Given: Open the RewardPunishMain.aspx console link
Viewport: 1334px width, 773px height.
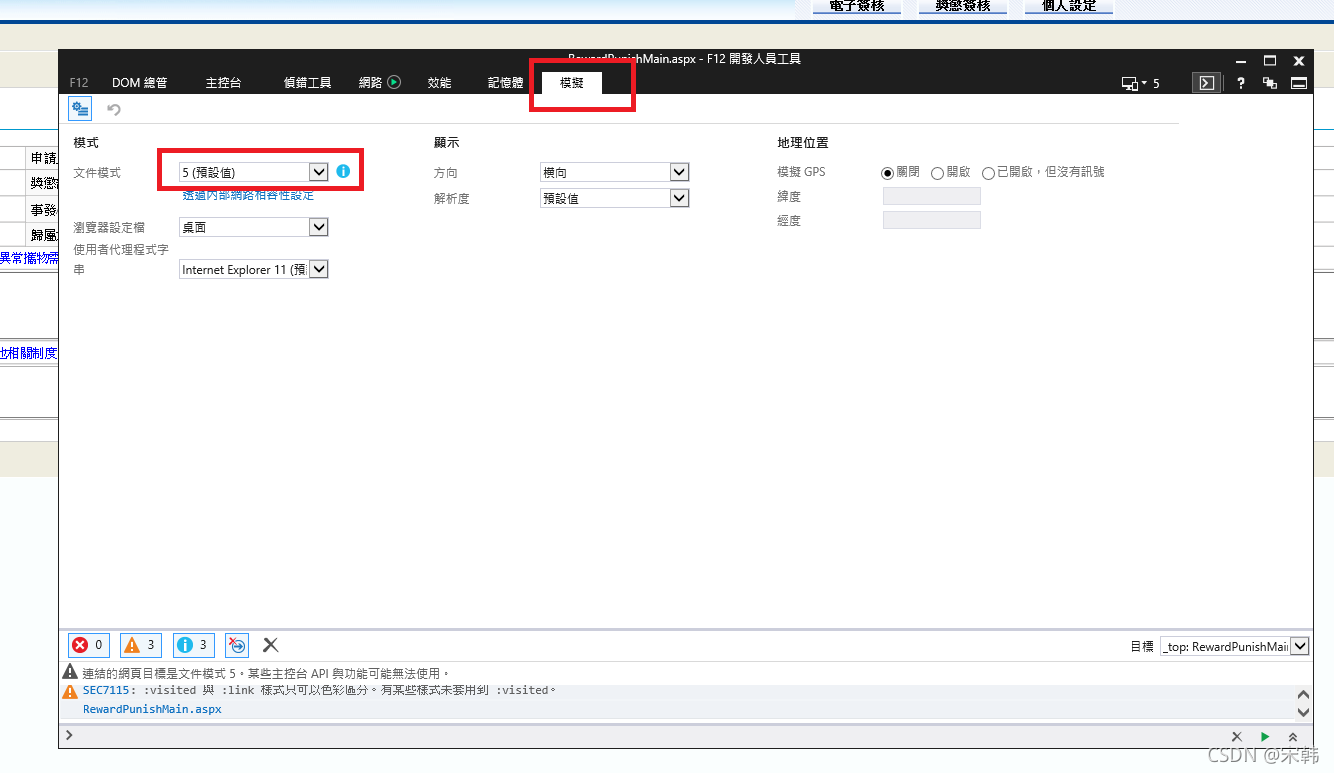Looking at the screenshot, I should pos(152,709).
